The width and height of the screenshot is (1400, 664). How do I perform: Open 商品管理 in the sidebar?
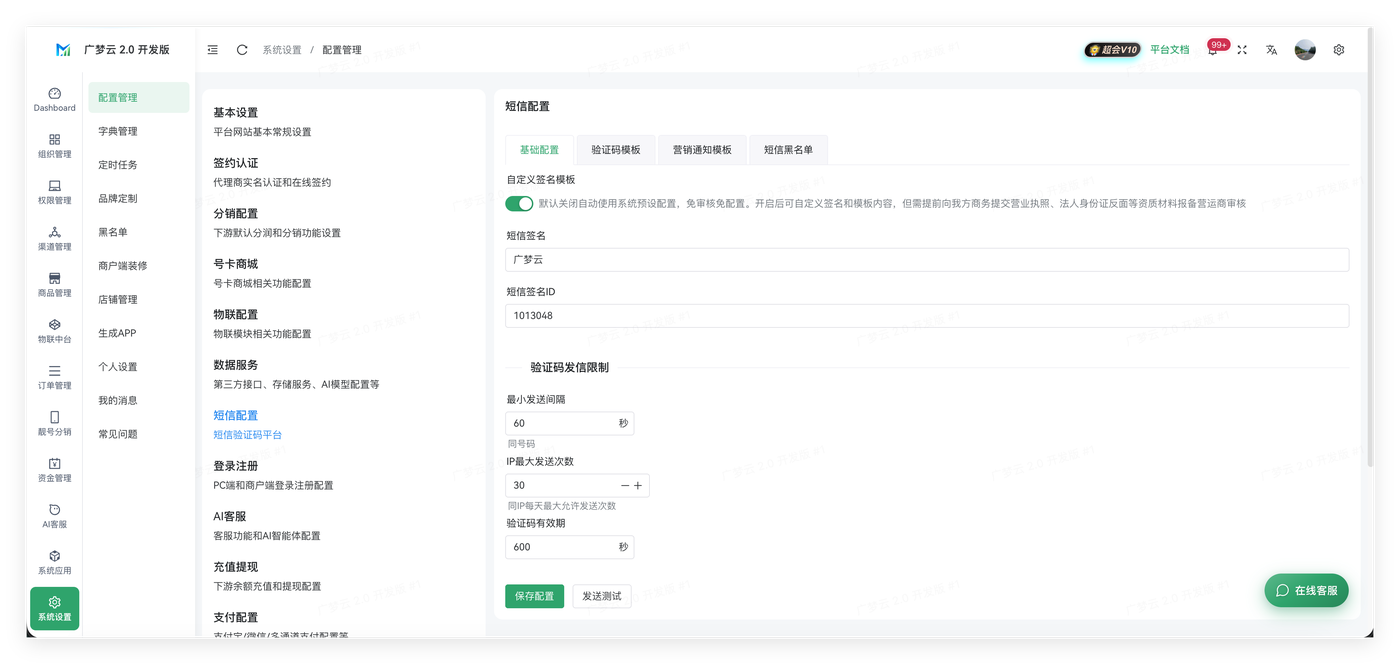(x=54, y=285)
